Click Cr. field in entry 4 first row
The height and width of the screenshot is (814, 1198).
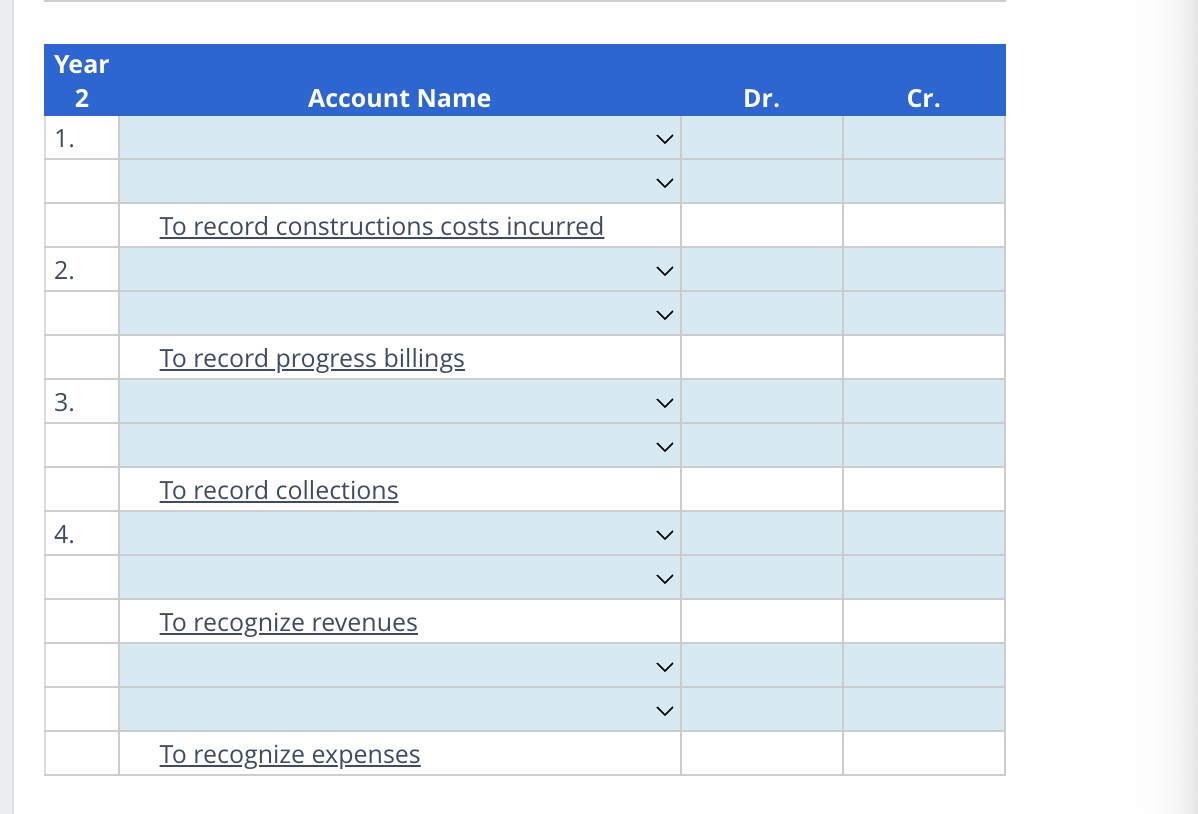point(924,534)
